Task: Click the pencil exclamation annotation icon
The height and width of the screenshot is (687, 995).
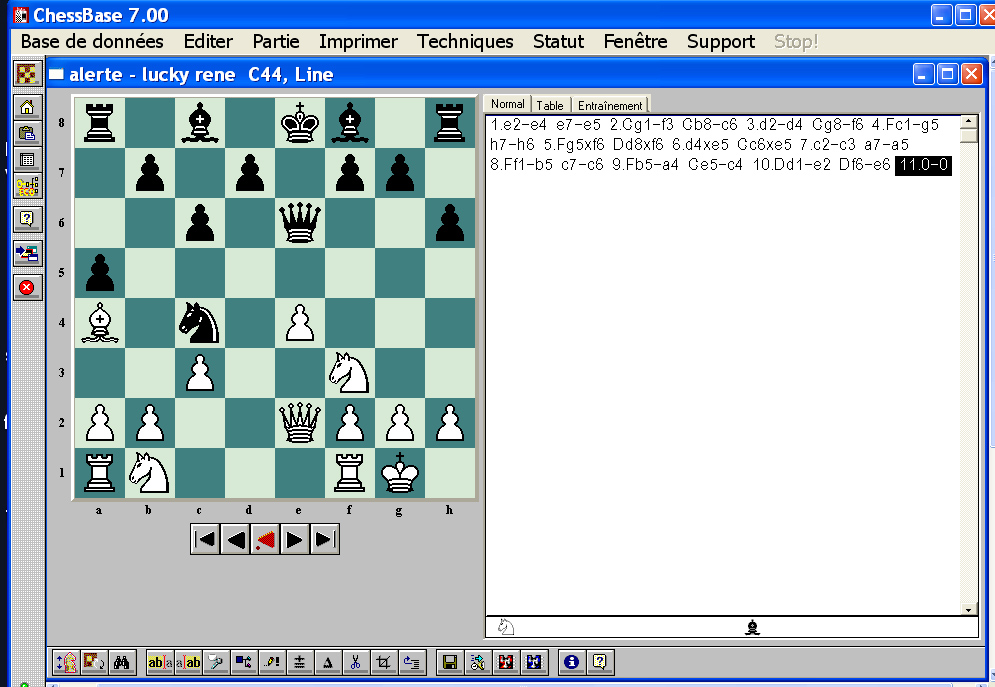Action: coord(272,662)
